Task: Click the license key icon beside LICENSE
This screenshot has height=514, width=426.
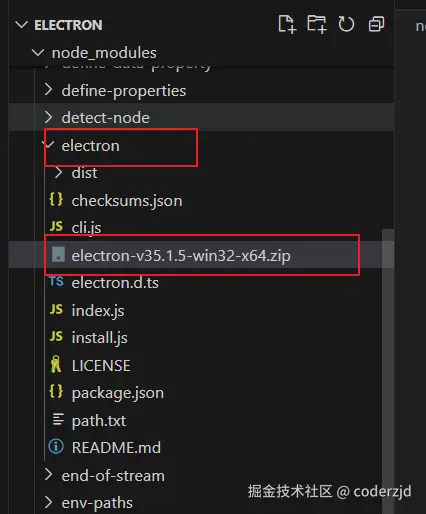Action: (x=56, y=364)
